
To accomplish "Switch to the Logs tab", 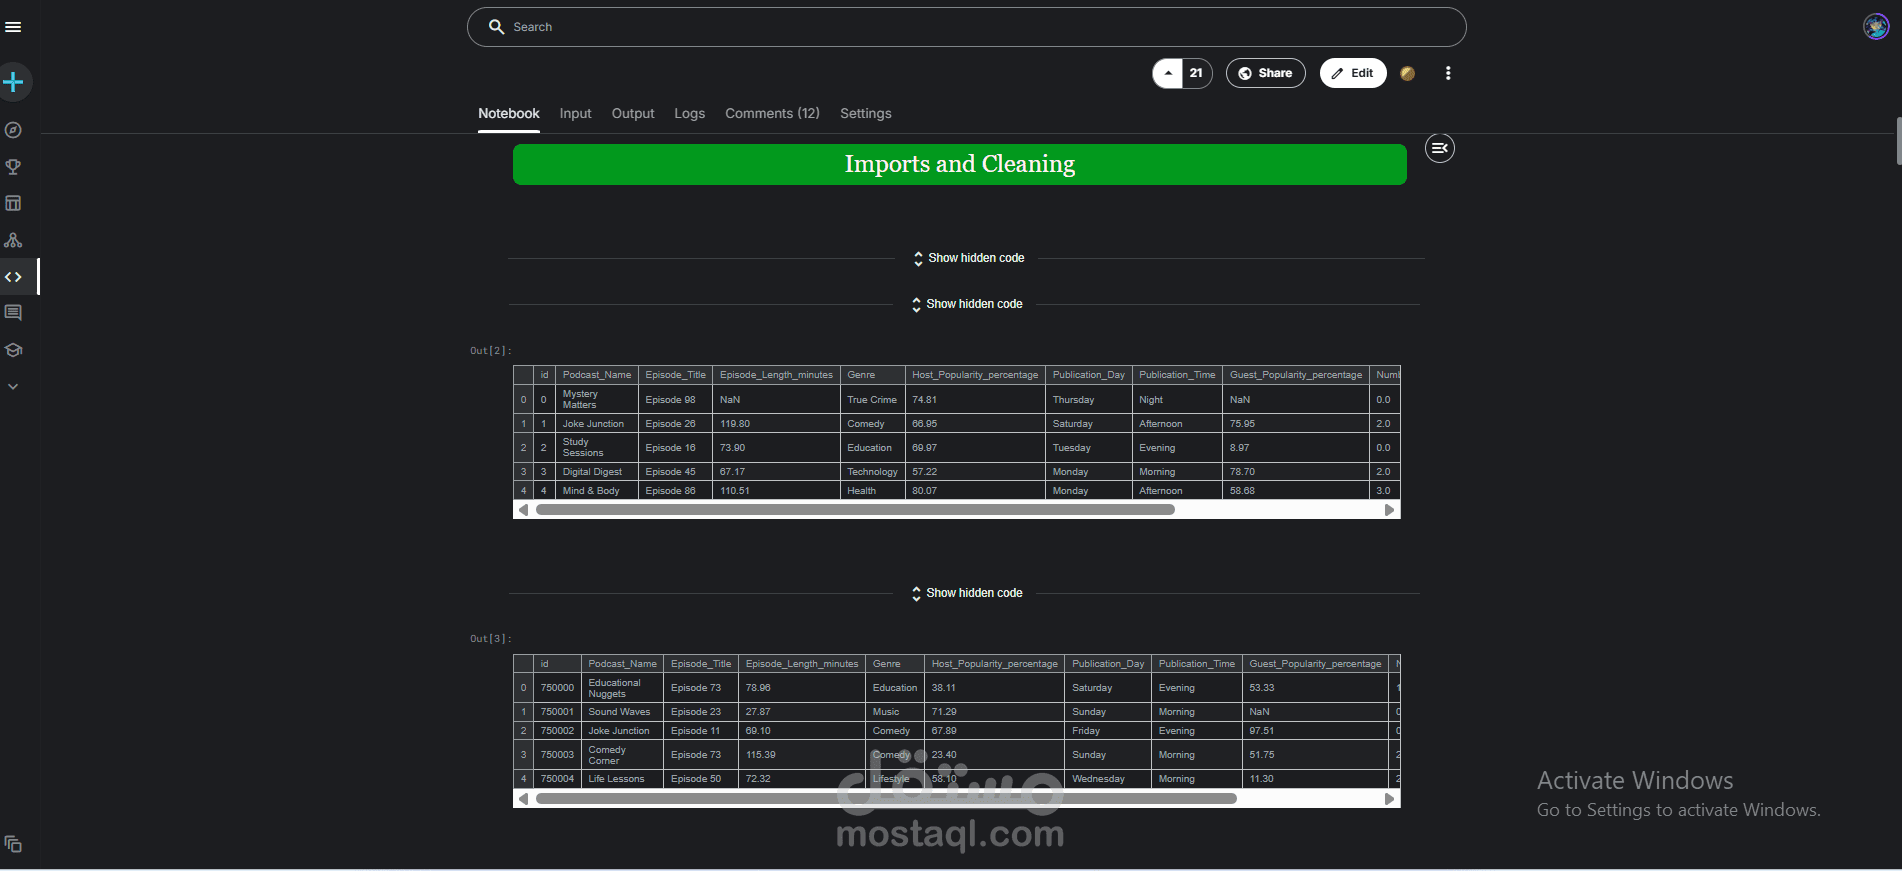I will [x=689, y=113].
